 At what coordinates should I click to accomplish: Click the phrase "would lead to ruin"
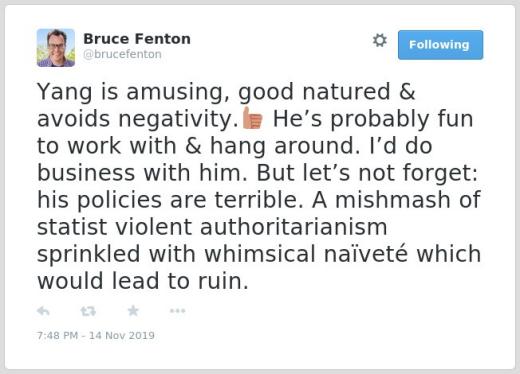tap(142, 281)
